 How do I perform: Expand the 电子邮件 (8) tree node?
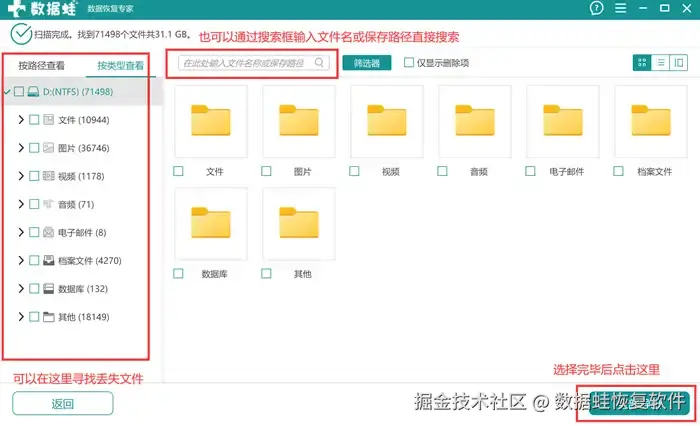pyautogui.click(x=21, y=232)
